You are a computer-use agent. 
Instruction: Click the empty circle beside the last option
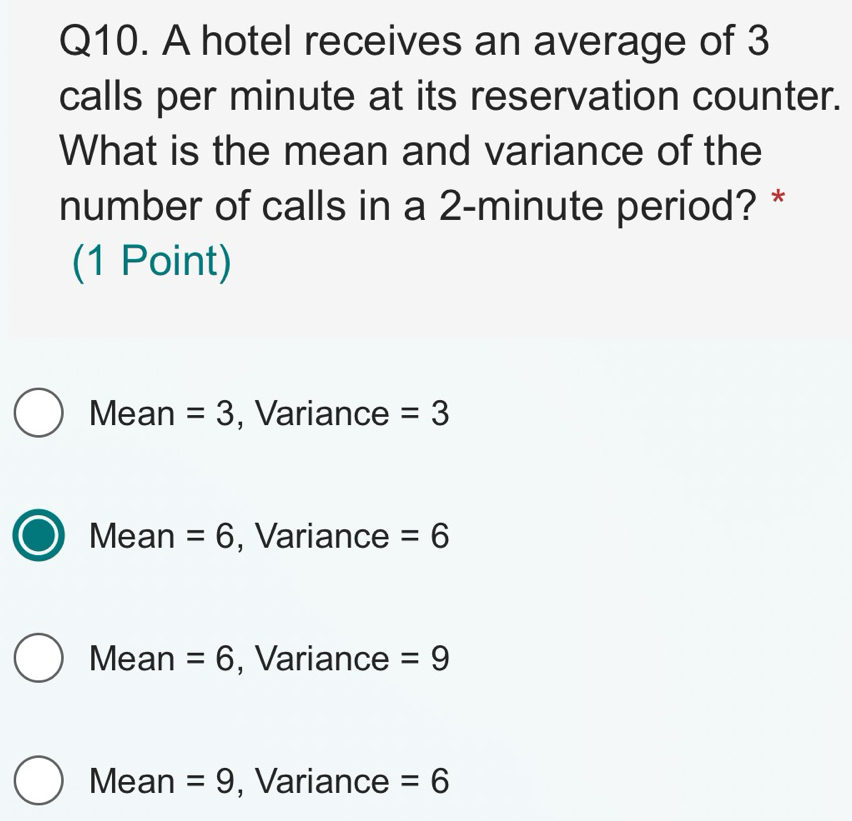click(x=38, y=780)
